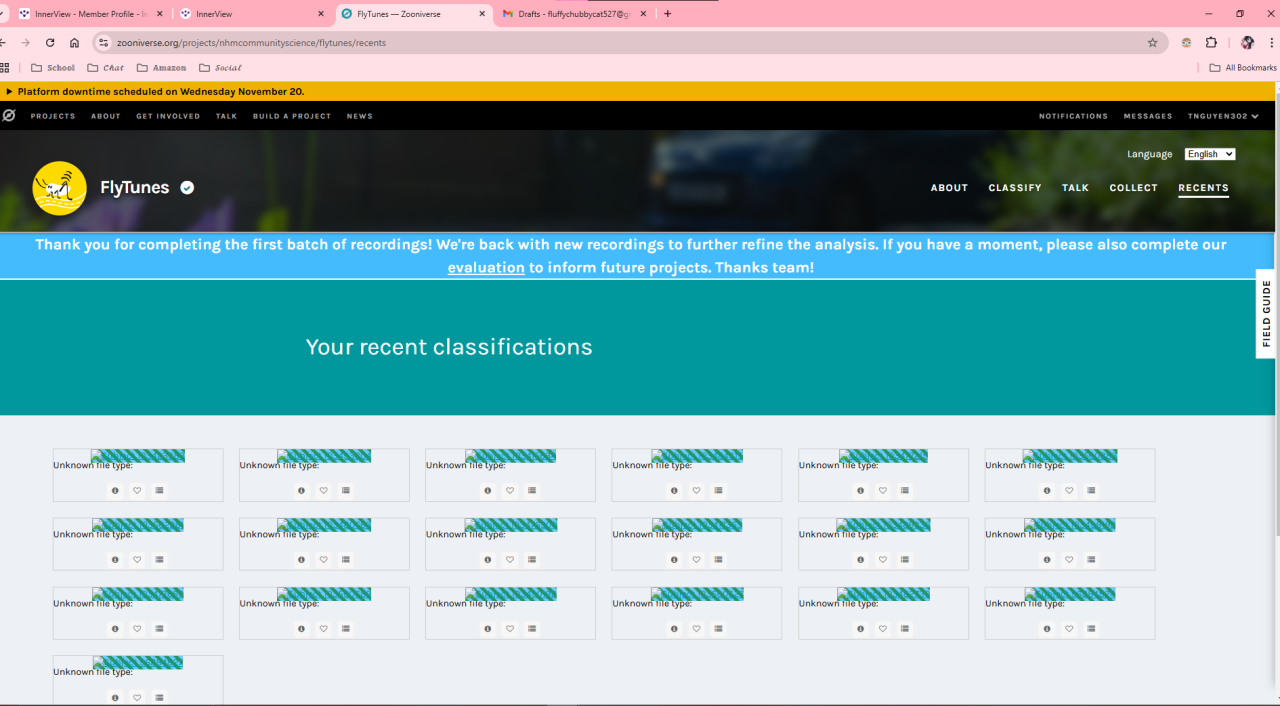Show info for first card in third row
The width and height of the screenshot is (1280, 706).
pos(115,628)
